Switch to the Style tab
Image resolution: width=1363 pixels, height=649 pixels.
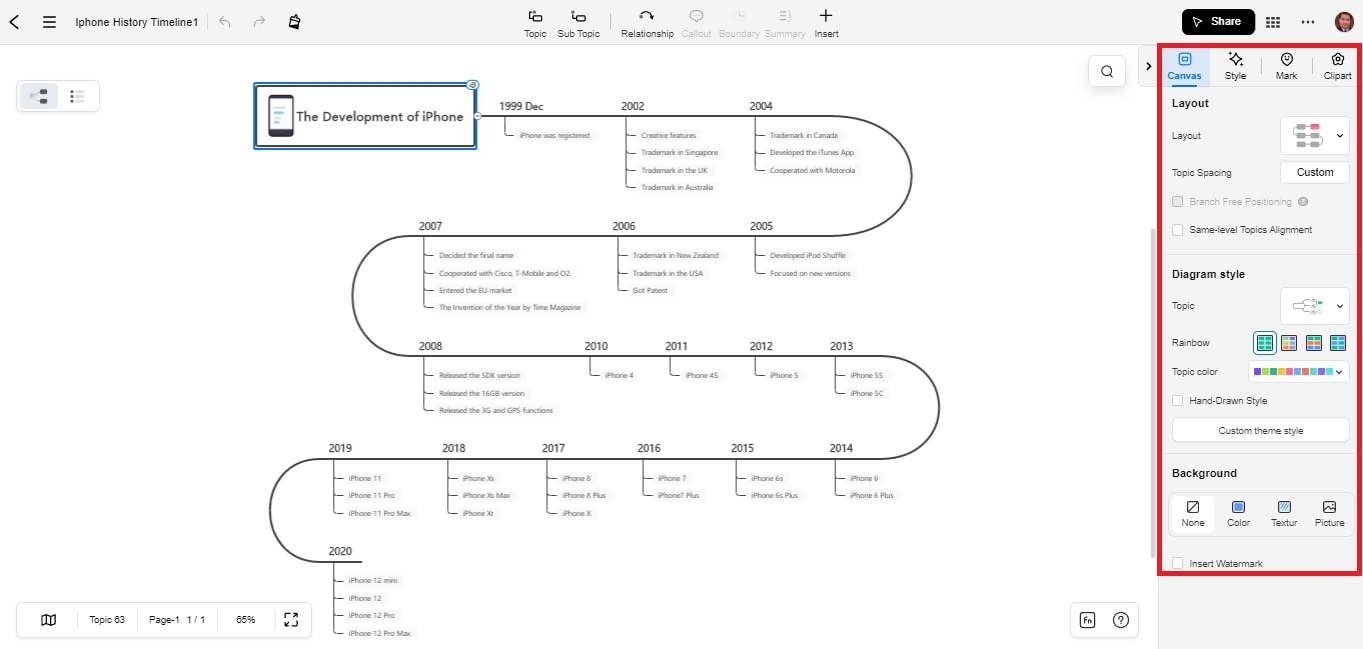1236,66
